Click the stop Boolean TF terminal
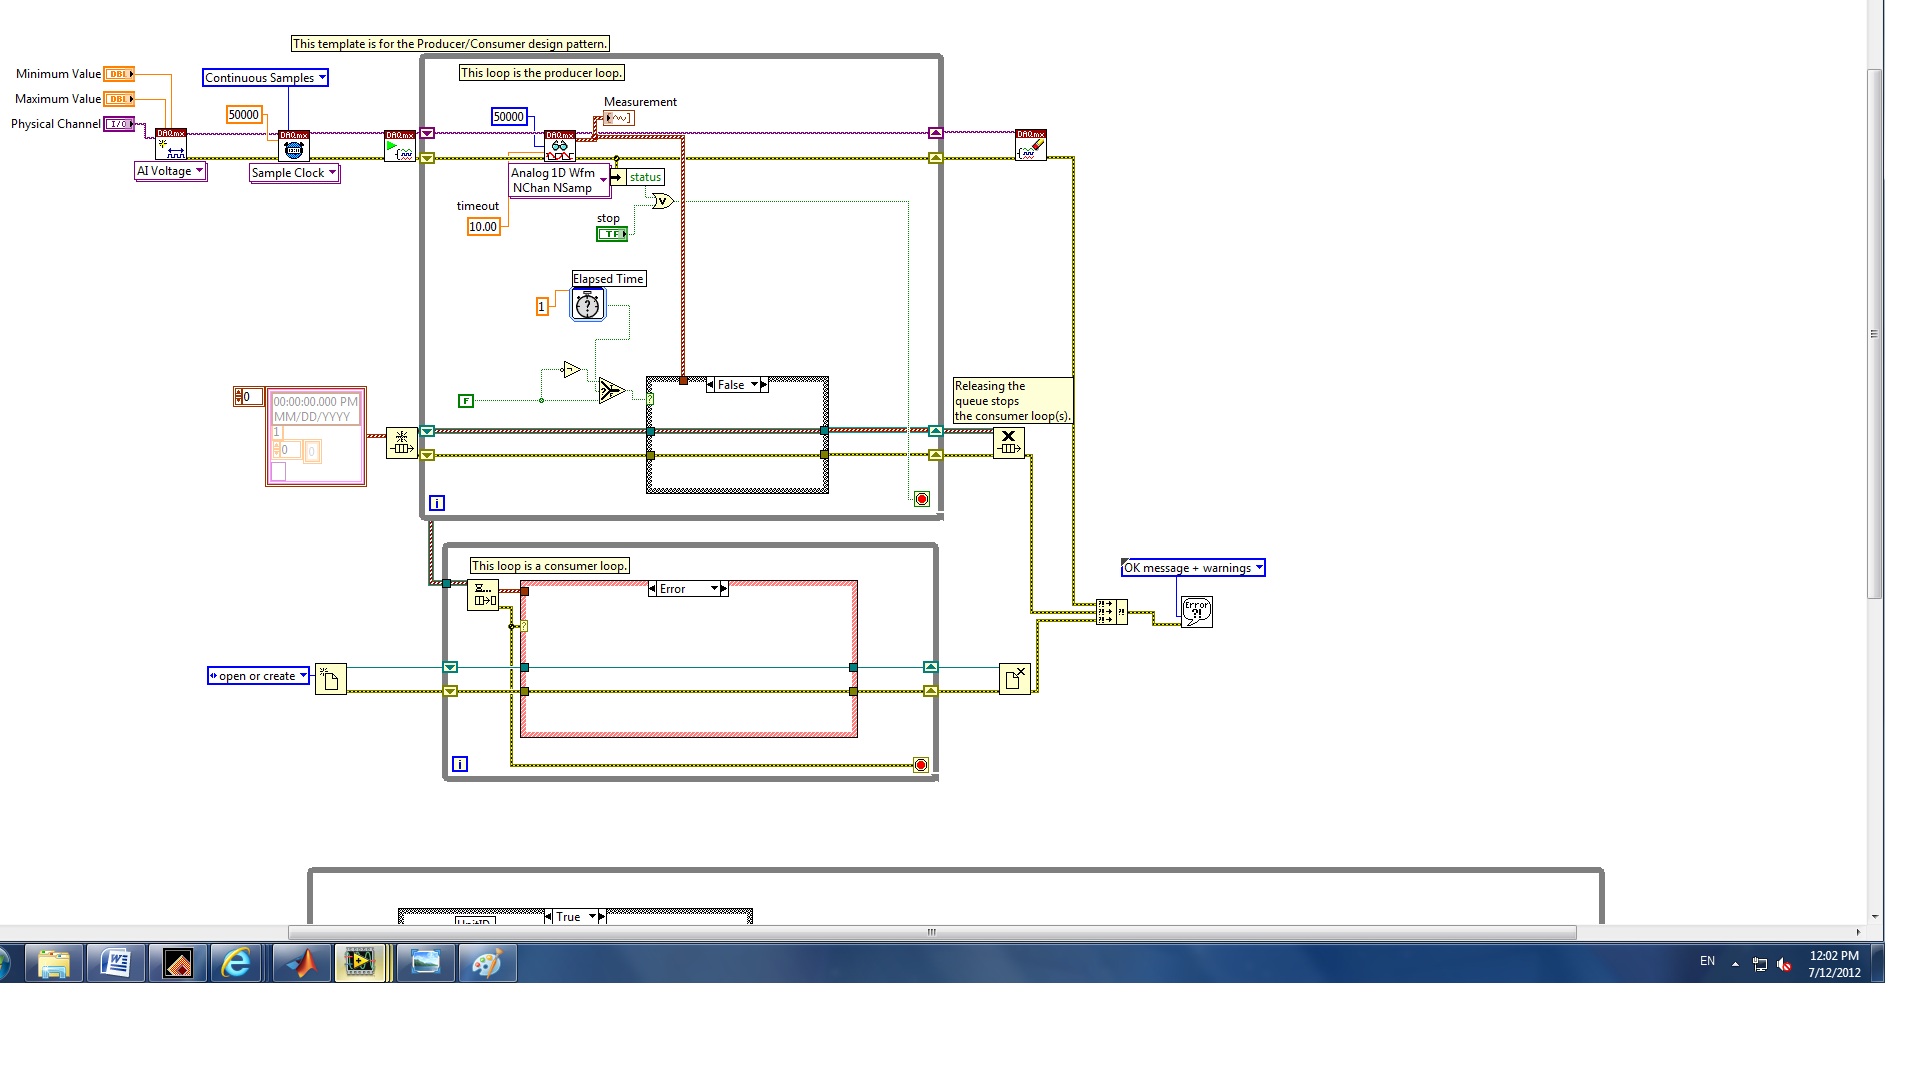This screenshot has height=1080, width=1920. tap(612, 234)
